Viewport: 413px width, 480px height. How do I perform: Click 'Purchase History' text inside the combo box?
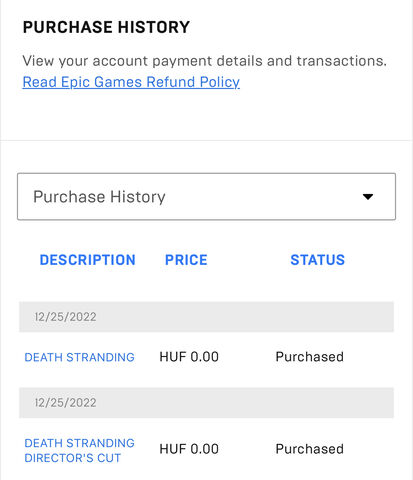tap(99, 197)
